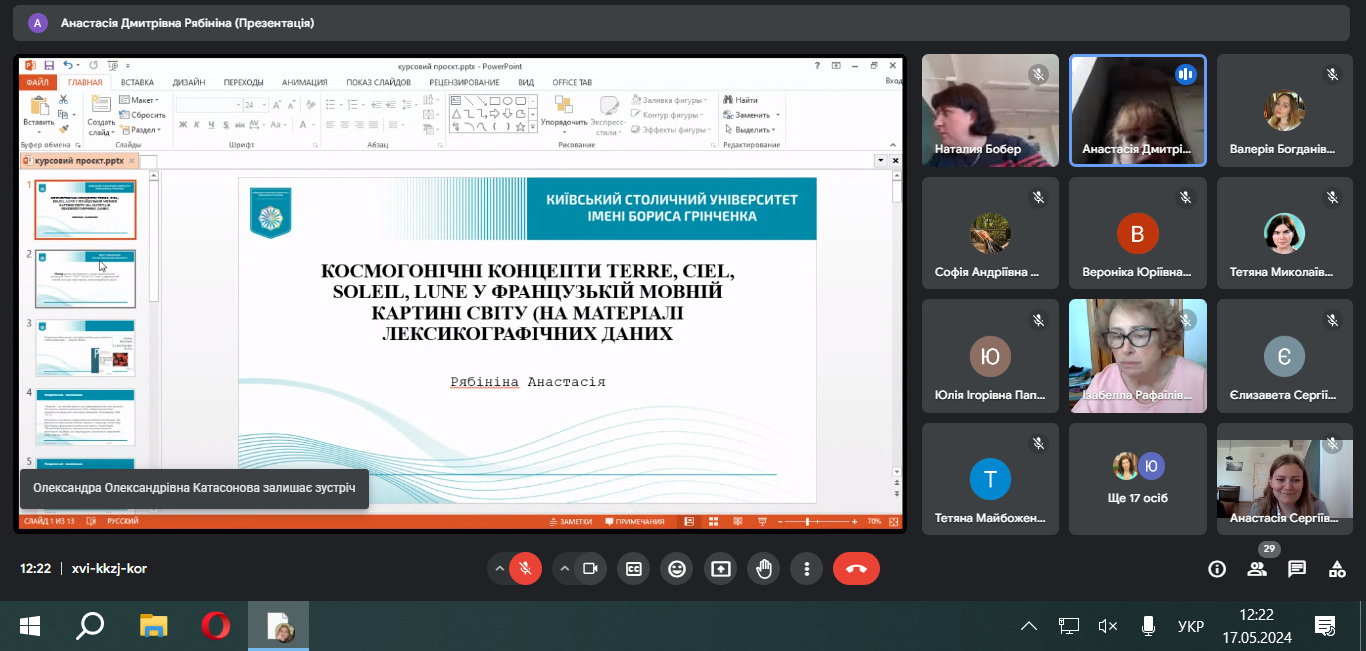The height and width of the screenshot is (651, 1366).
Task: Open the Meet activities panel
Action: 1337,569
